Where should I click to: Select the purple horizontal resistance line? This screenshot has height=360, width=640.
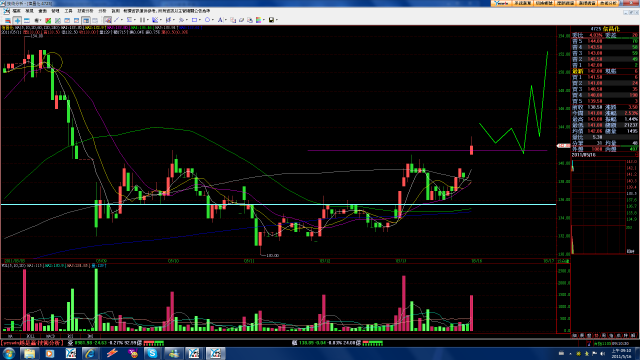tap(427, 151)
